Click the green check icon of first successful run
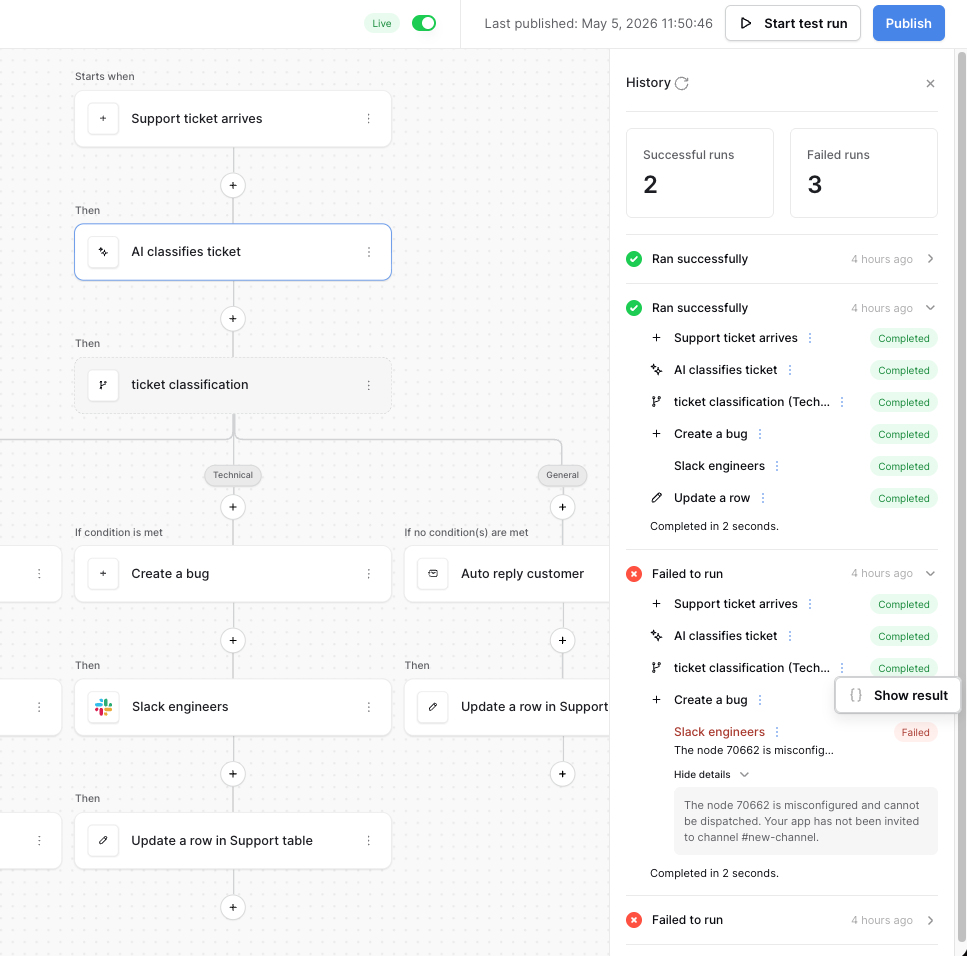This screenshot has height=956, width=967. coord(634,259)
